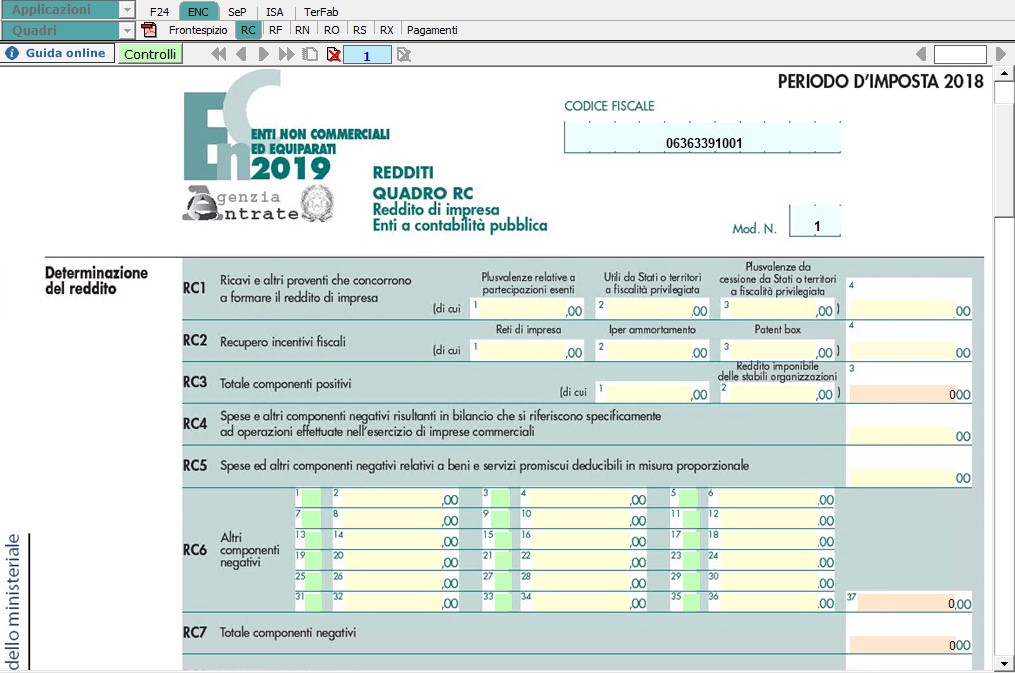The image size is (1015, 673).
Task: Click the RC4 amount field
Action: (x=909, y=435)
